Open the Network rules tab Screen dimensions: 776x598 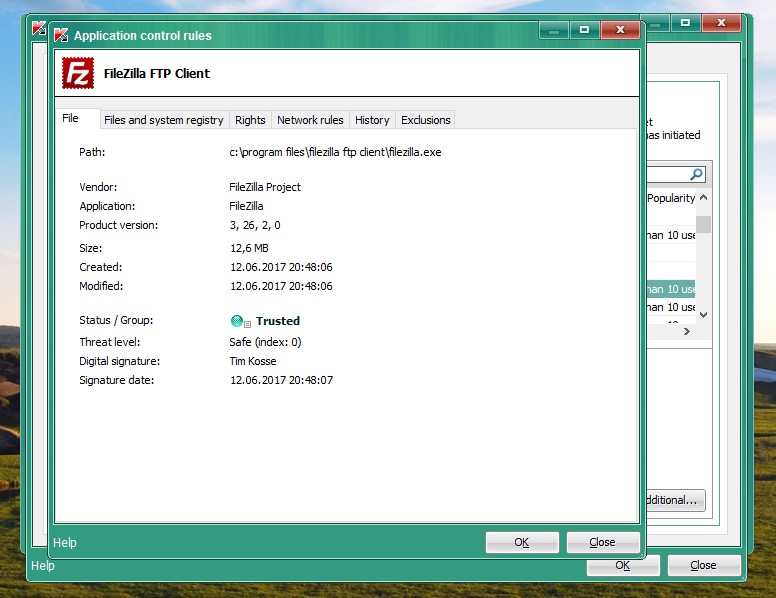pyautogui.click(x=310, y=120)
